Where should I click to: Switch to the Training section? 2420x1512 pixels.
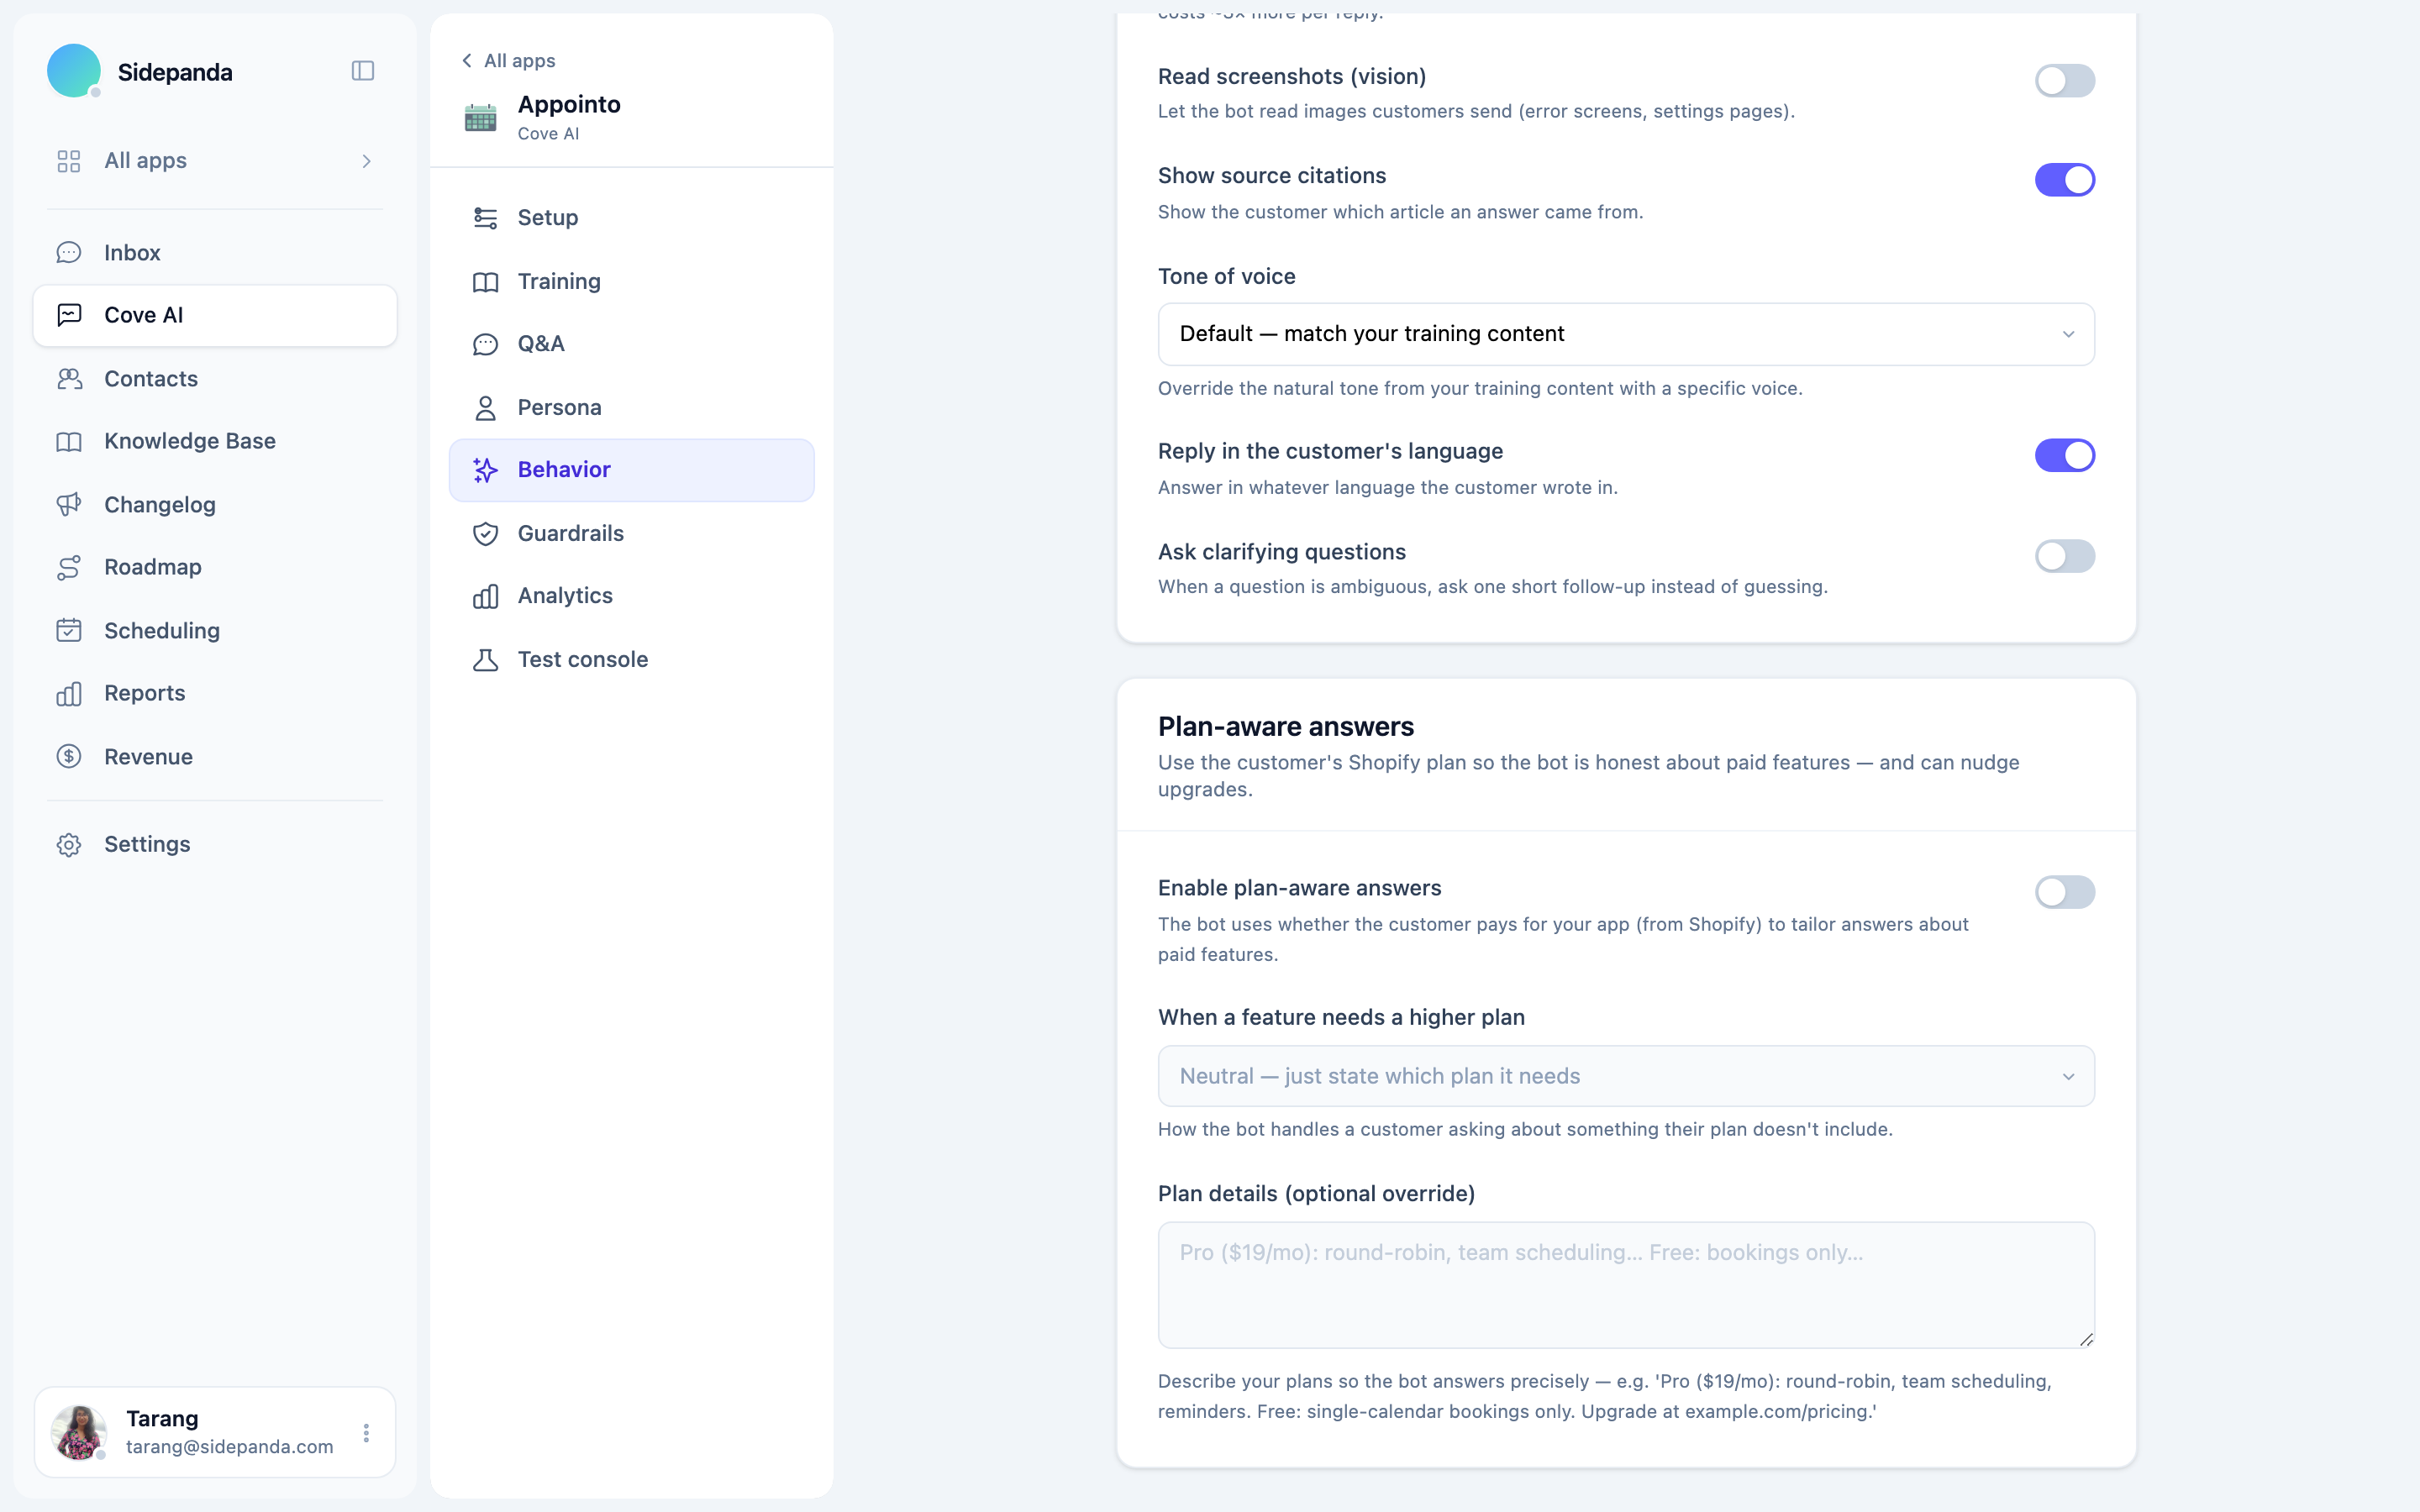click(632, 282)
